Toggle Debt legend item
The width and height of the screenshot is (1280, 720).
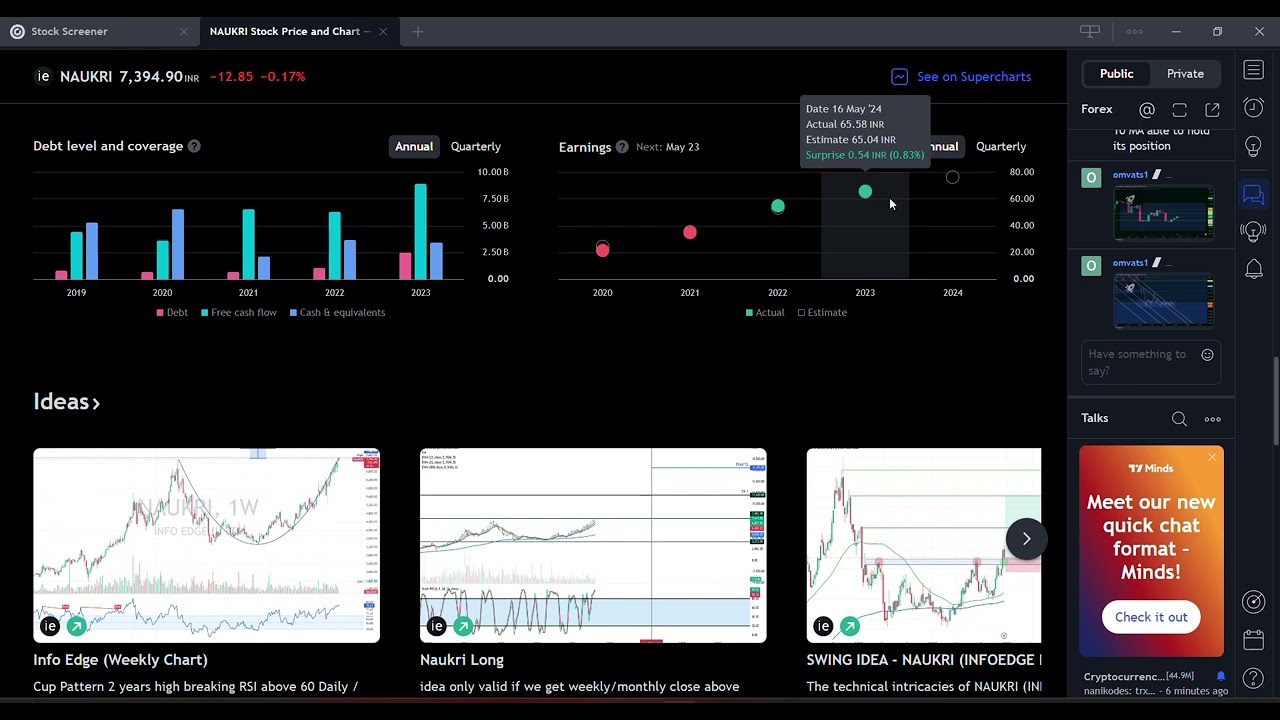(x=172, y=312)
